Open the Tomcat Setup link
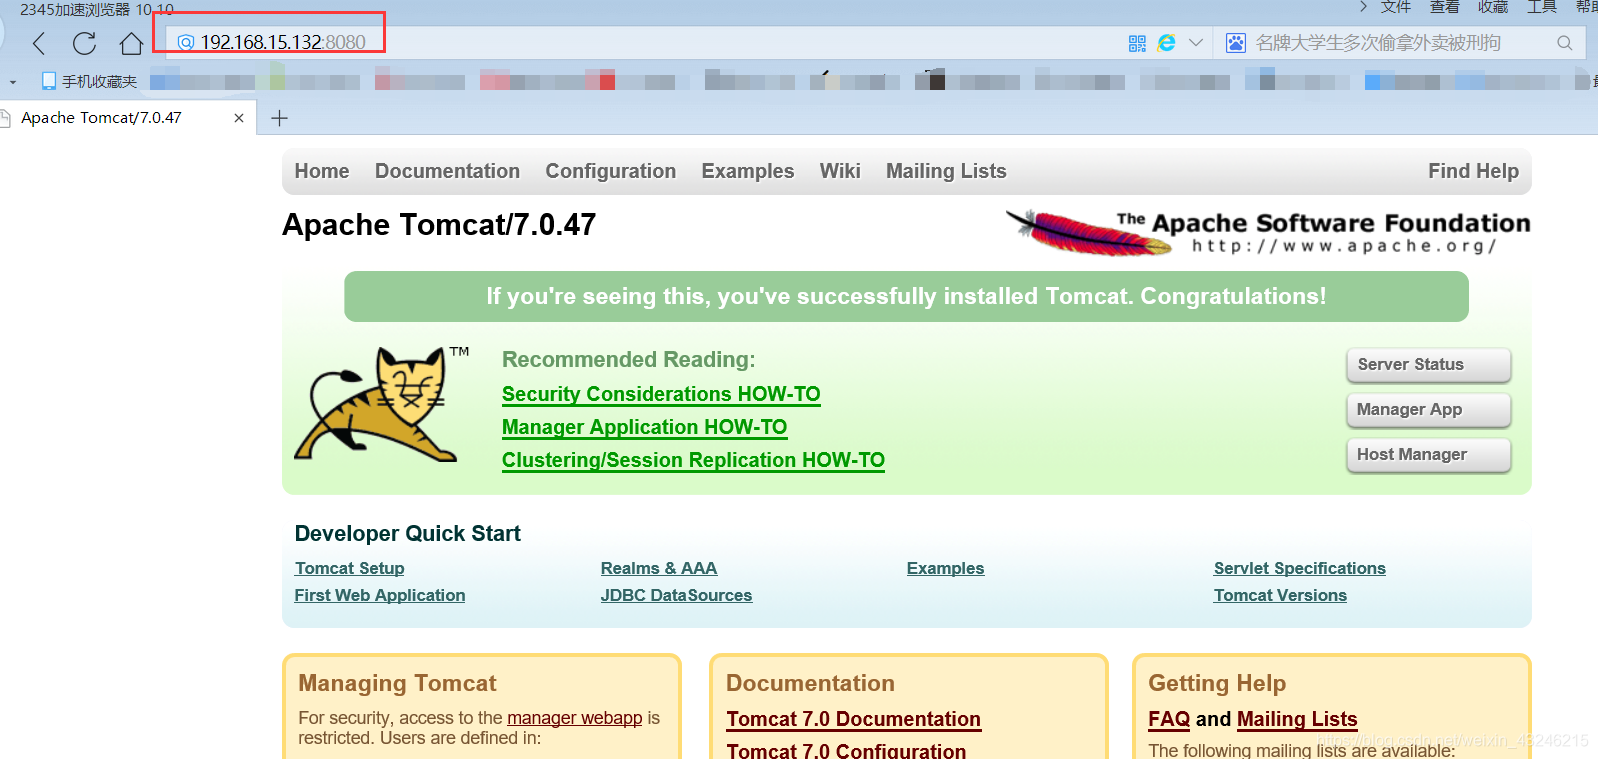This screenshot has height=759, width=1598. pyautogui.click(x=349, y=568)
